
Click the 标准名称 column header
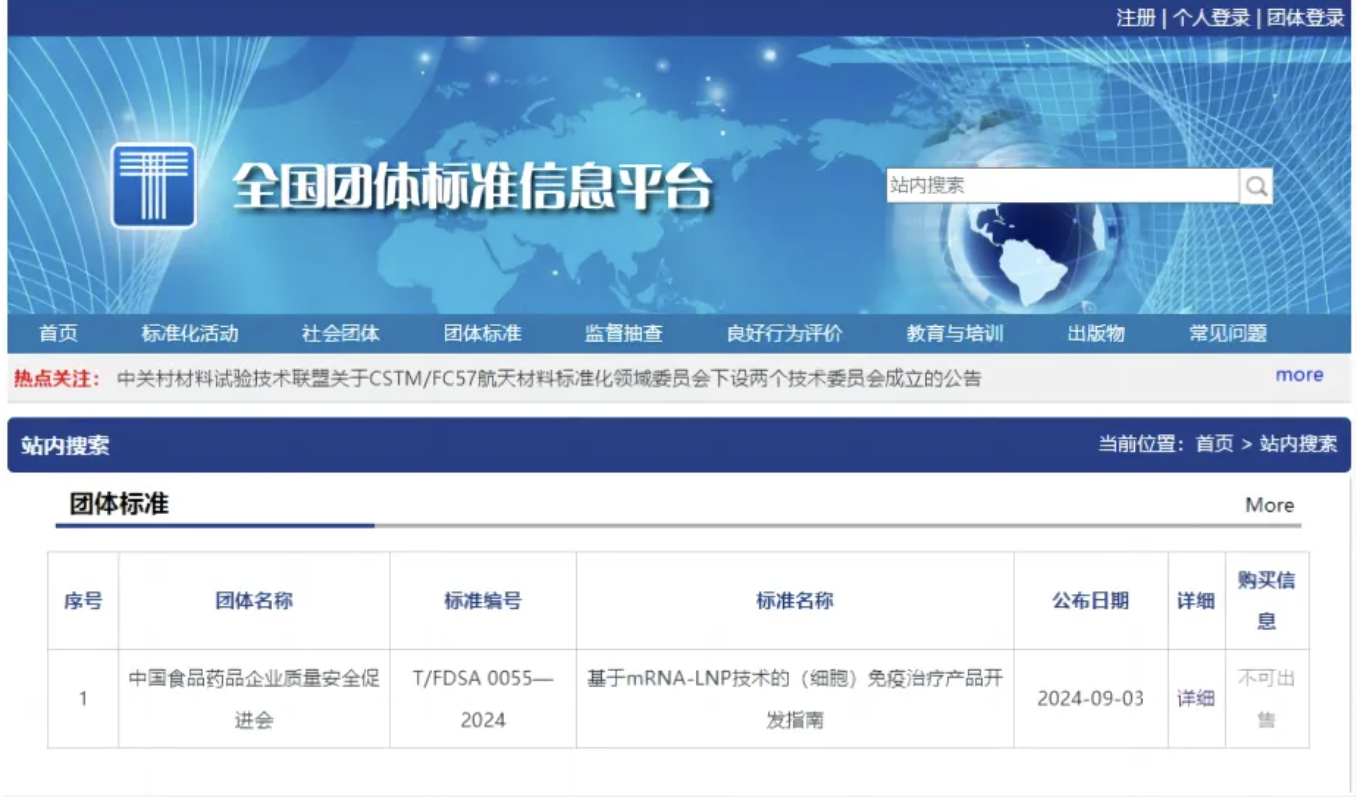coord(795,601)
